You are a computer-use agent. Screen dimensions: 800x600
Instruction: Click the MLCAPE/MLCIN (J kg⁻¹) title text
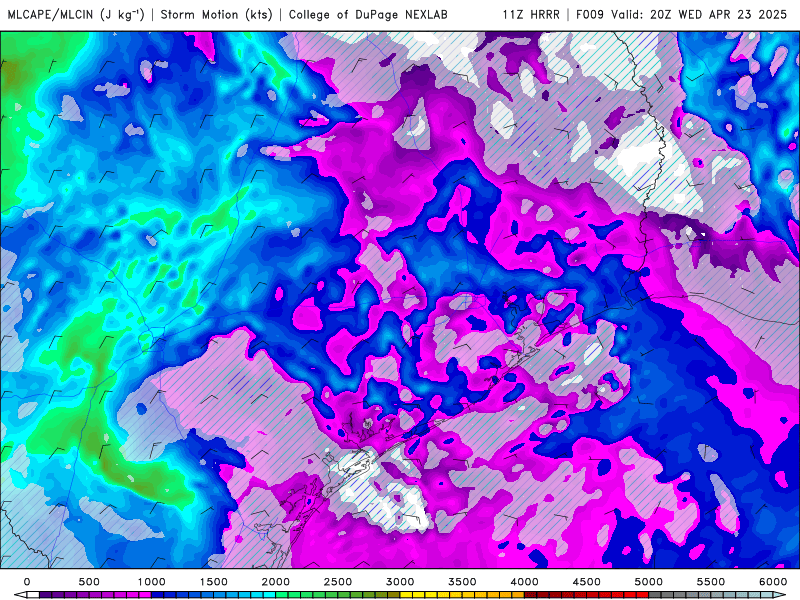(x=76, y=14)
